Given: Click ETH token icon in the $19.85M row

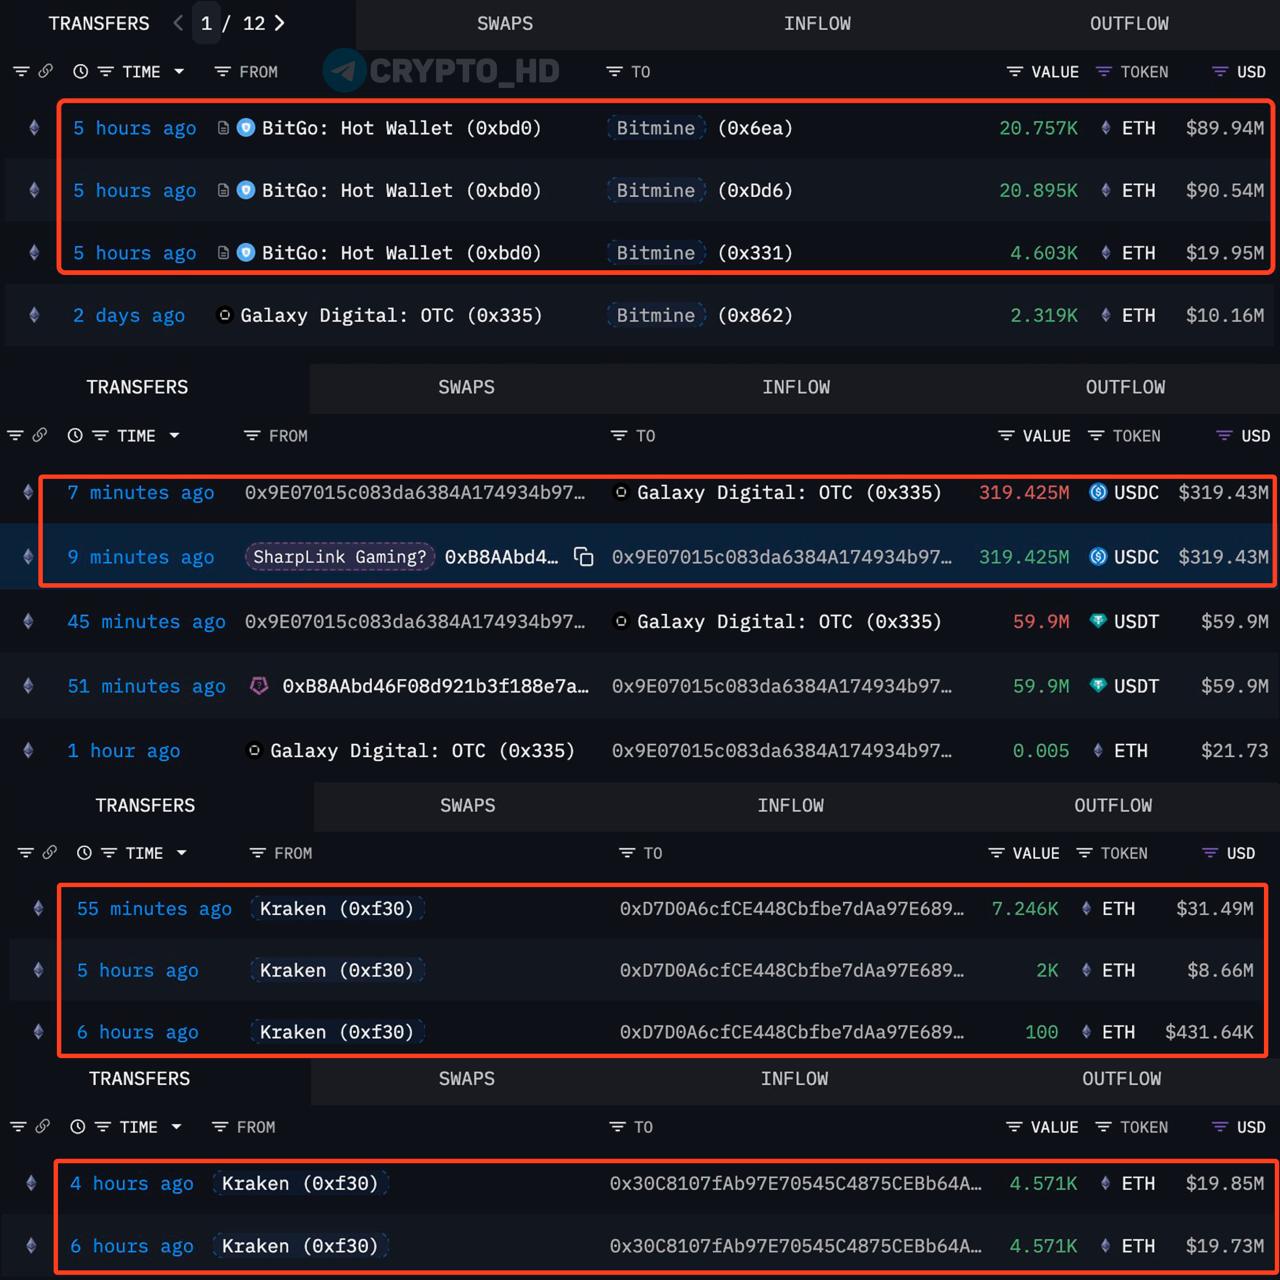Looking at the screenshot, I should 1105,1183.
